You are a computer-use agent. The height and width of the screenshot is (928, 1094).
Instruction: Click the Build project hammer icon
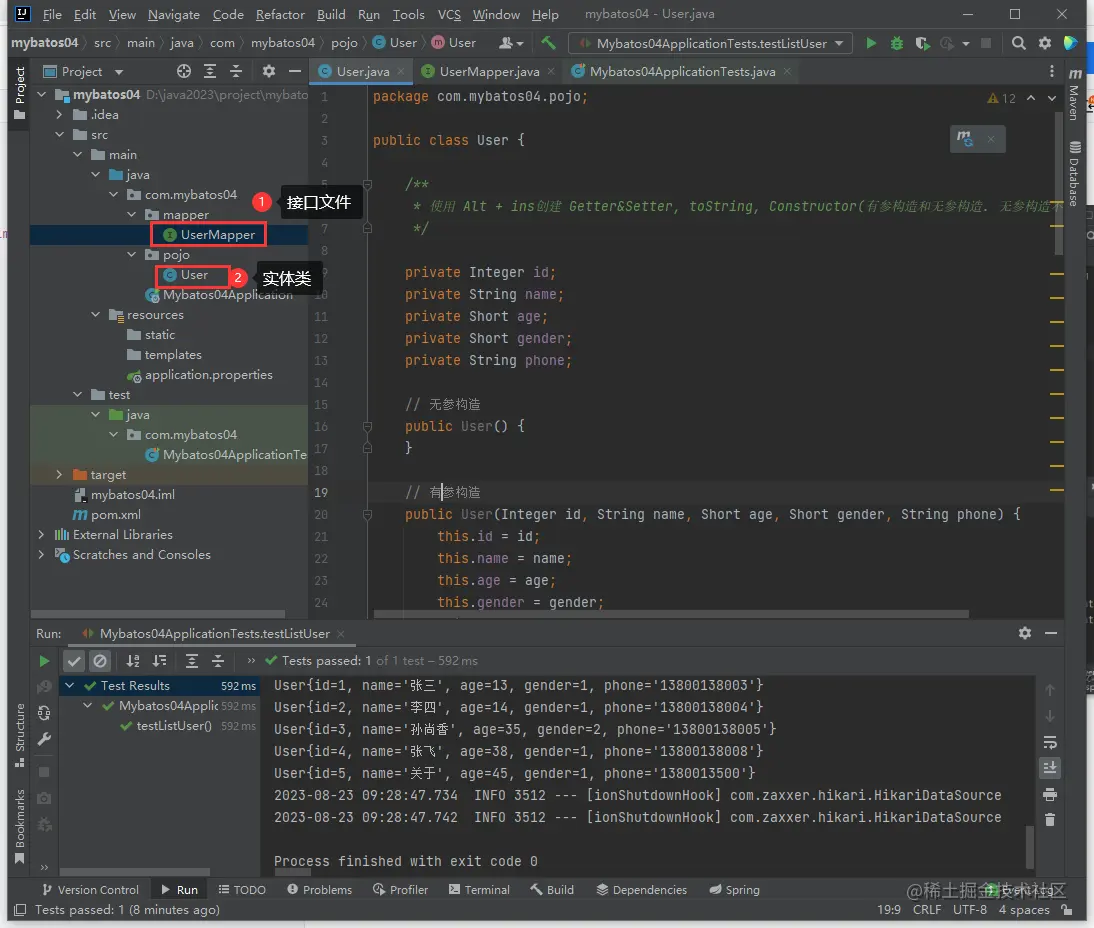tap(548, 43)
